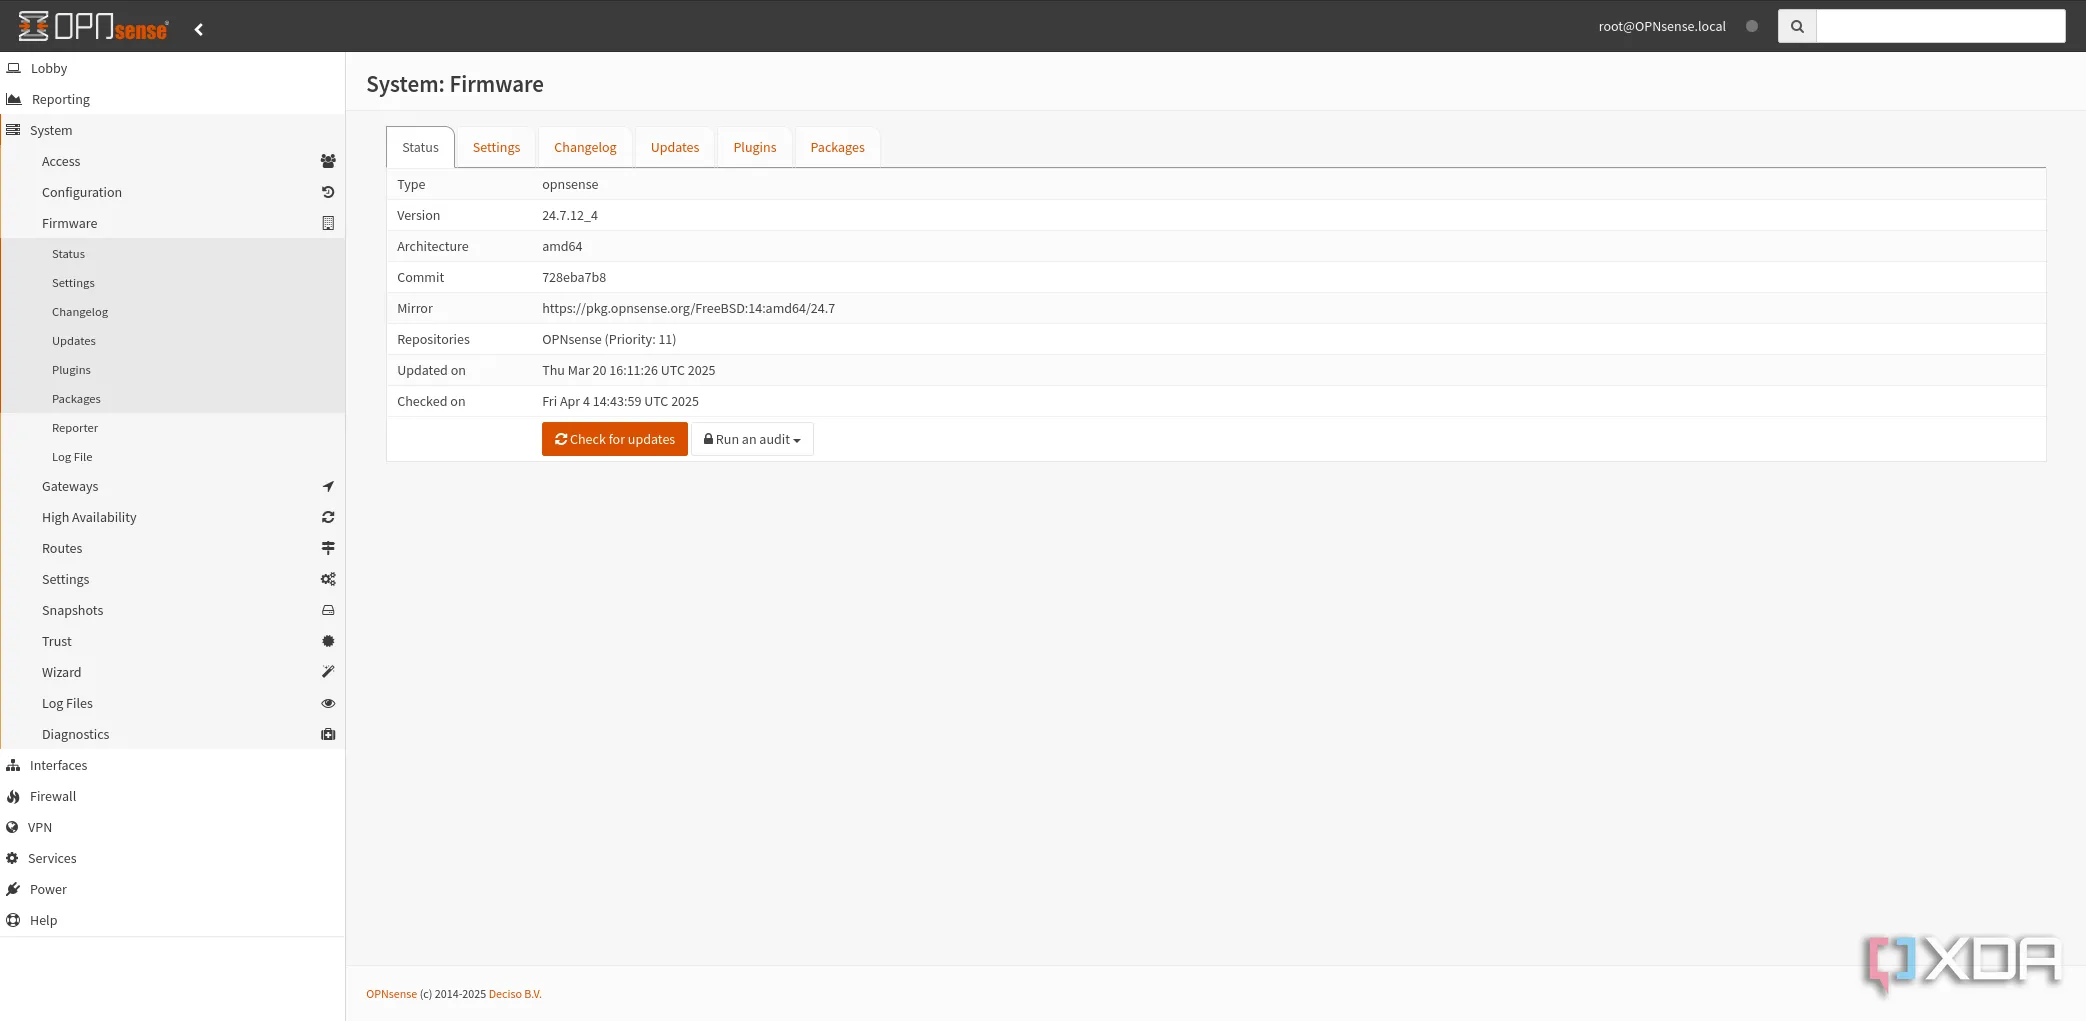Click the Routes signpost icon
2086x1021 pixels.
coord(328,548)
